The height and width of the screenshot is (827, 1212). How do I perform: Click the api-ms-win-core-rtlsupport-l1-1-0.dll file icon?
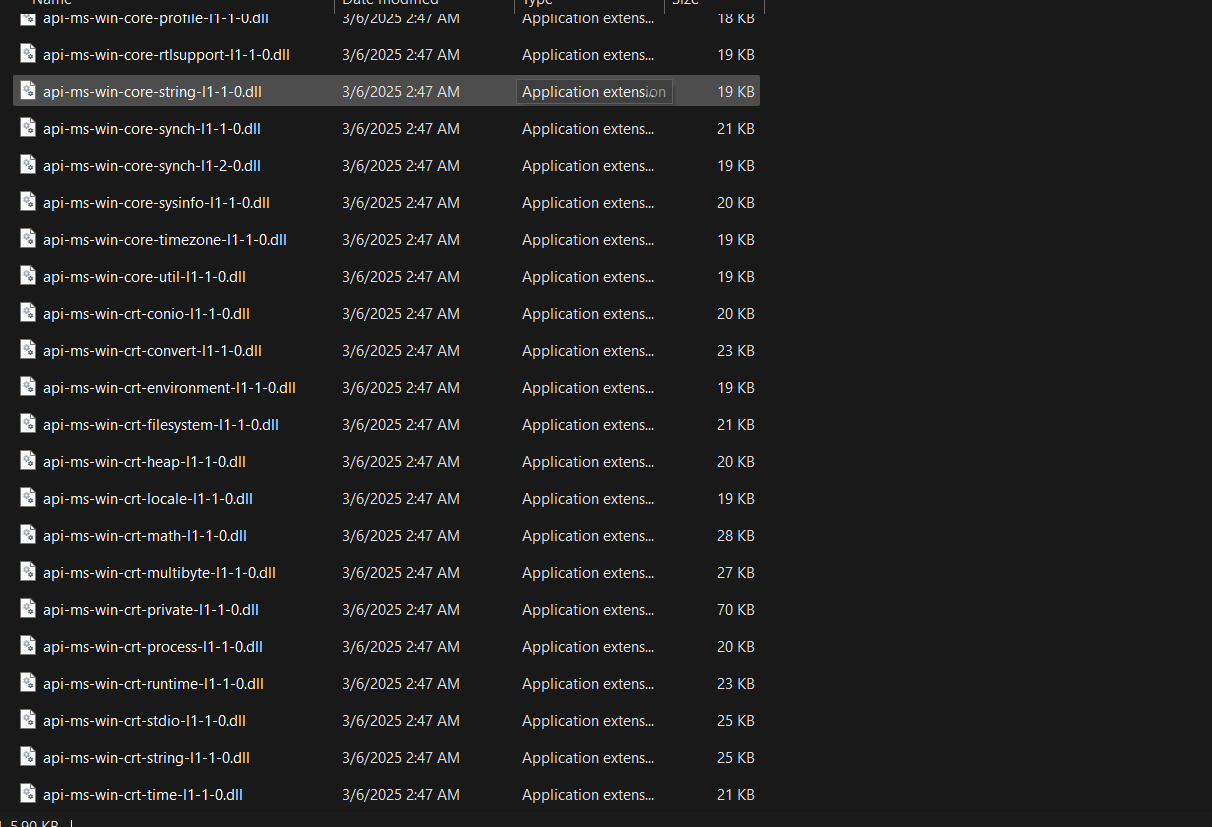[x=28, y=54]
